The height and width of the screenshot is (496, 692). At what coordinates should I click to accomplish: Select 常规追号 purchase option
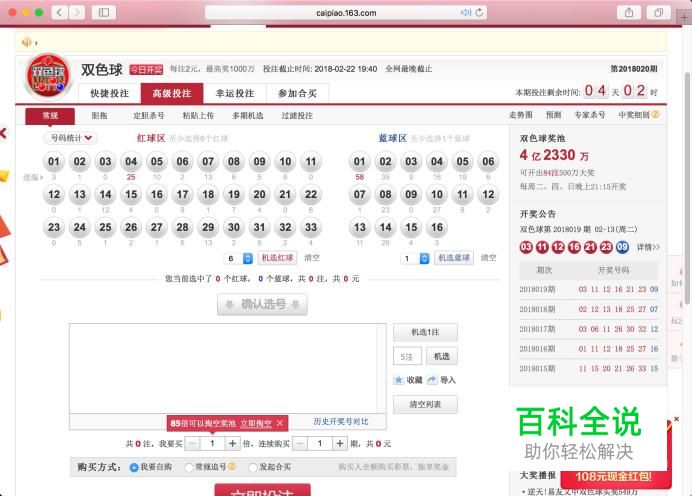coord(188,467)
